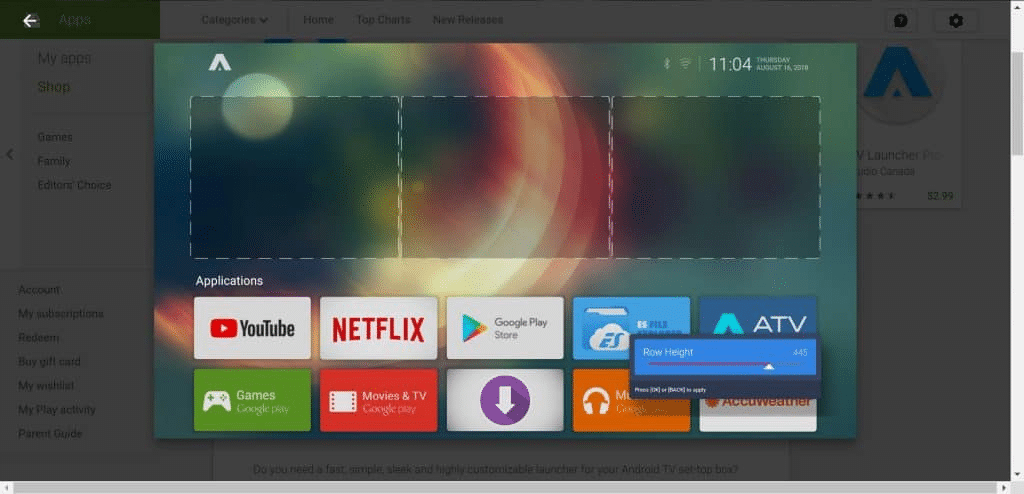Viewport: 1024px width, 494px height.
Task: Open the settings gear icon
Action: pyautogui.click(x=956, y=21)
